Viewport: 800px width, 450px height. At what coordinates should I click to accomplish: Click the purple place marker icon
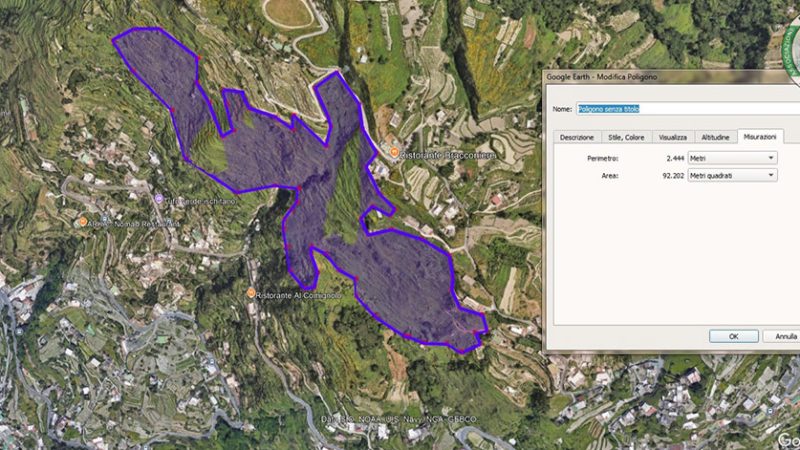click(159, 200)
